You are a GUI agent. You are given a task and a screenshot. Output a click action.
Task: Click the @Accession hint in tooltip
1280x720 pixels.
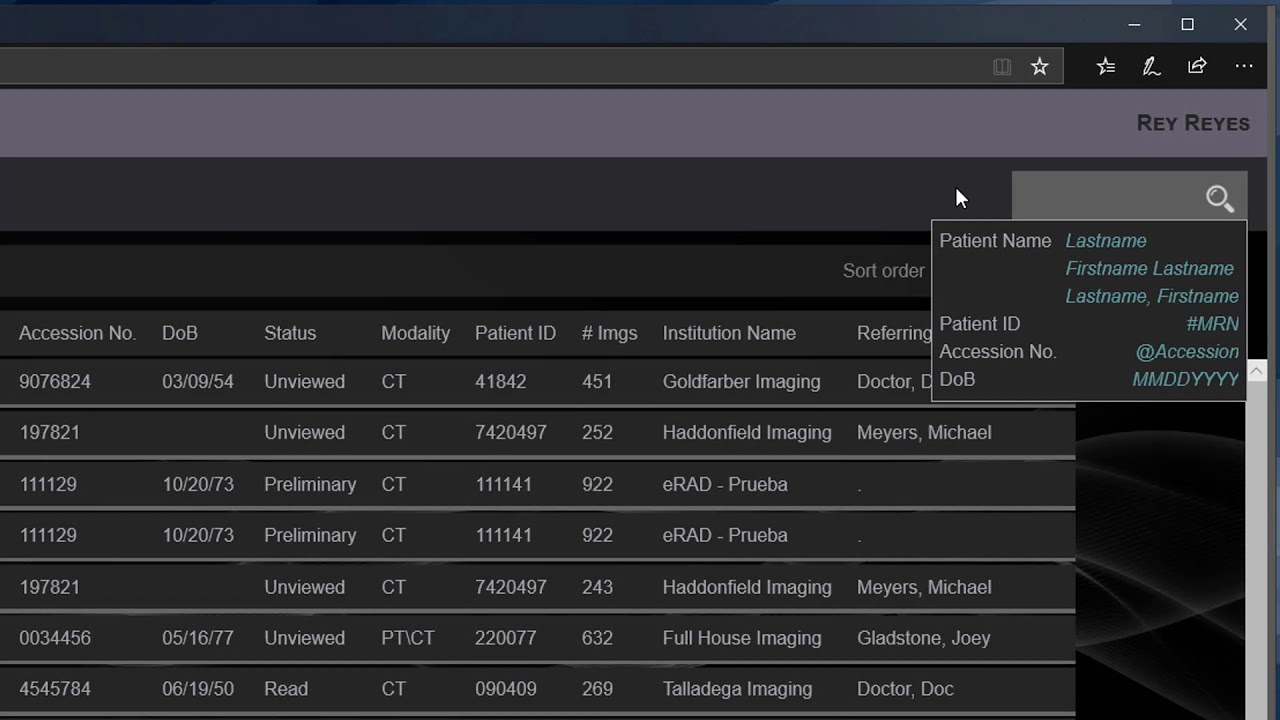pos(1187,352)
